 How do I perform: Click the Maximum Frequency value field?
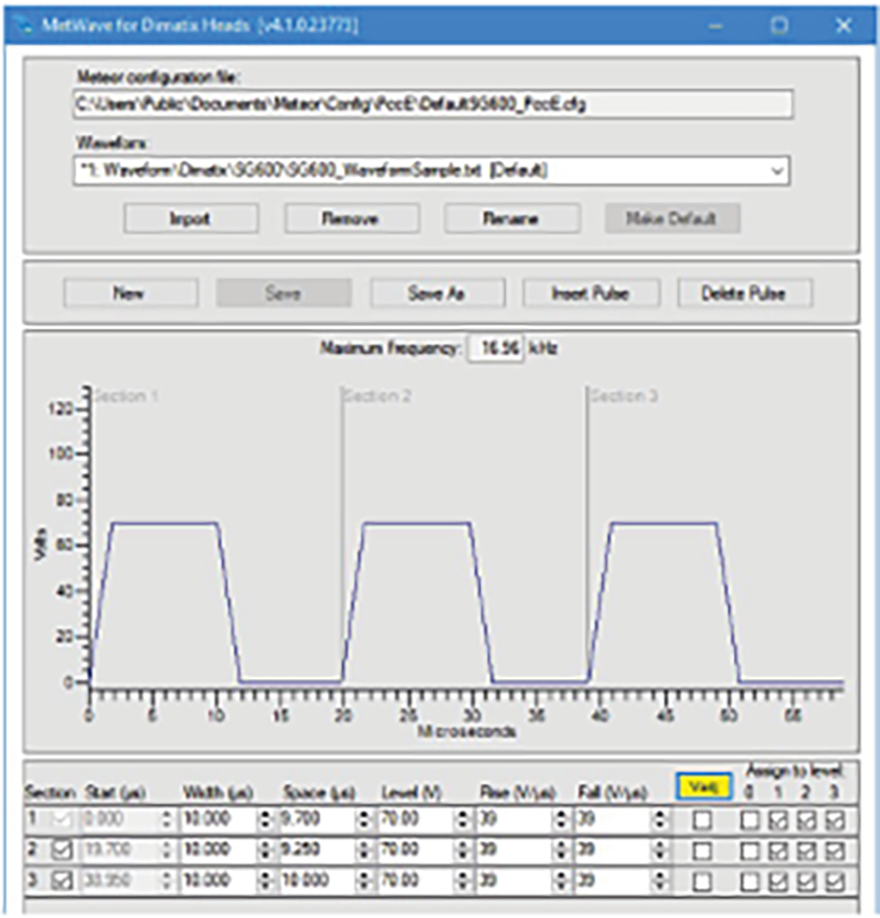click(x=497, y=348)
